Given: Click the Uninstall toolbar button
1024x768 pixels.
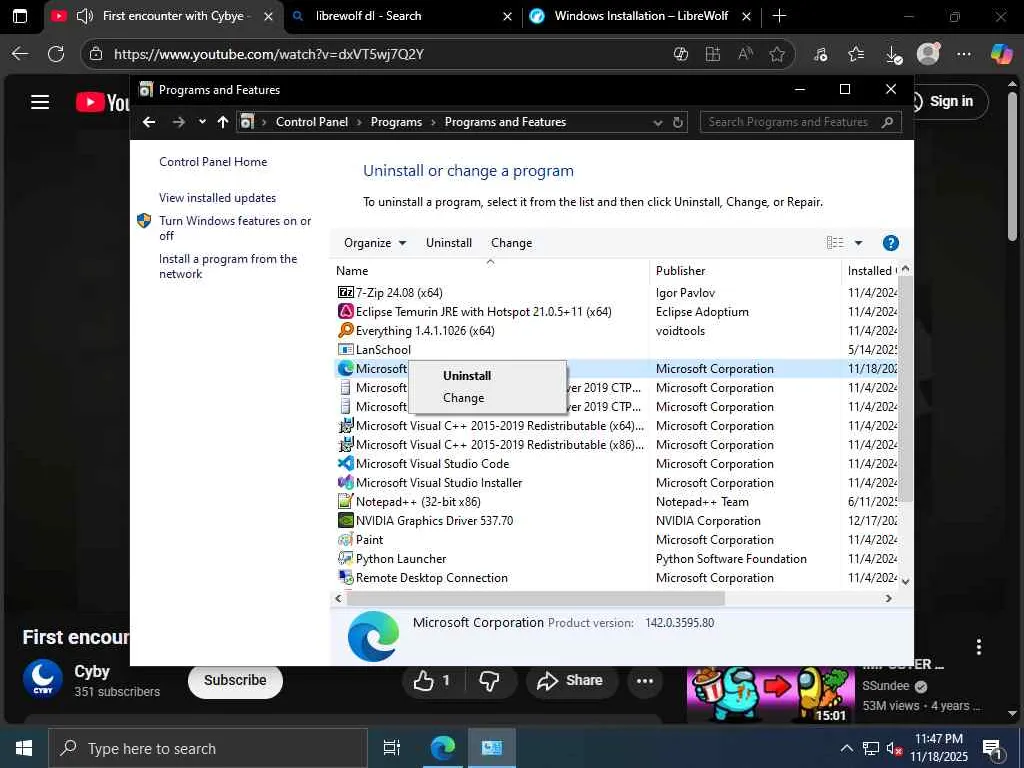Looking at the screenshot, I should tap(449, 243).
